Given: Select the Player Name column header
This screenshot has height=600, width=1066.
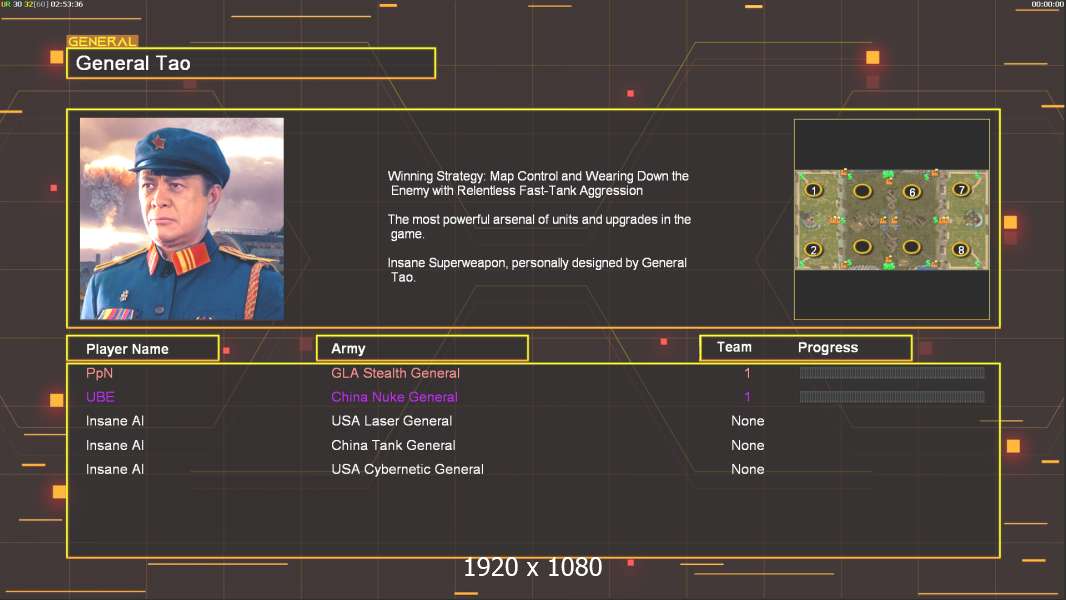Looking at the screenshot, I should (143, 349).
